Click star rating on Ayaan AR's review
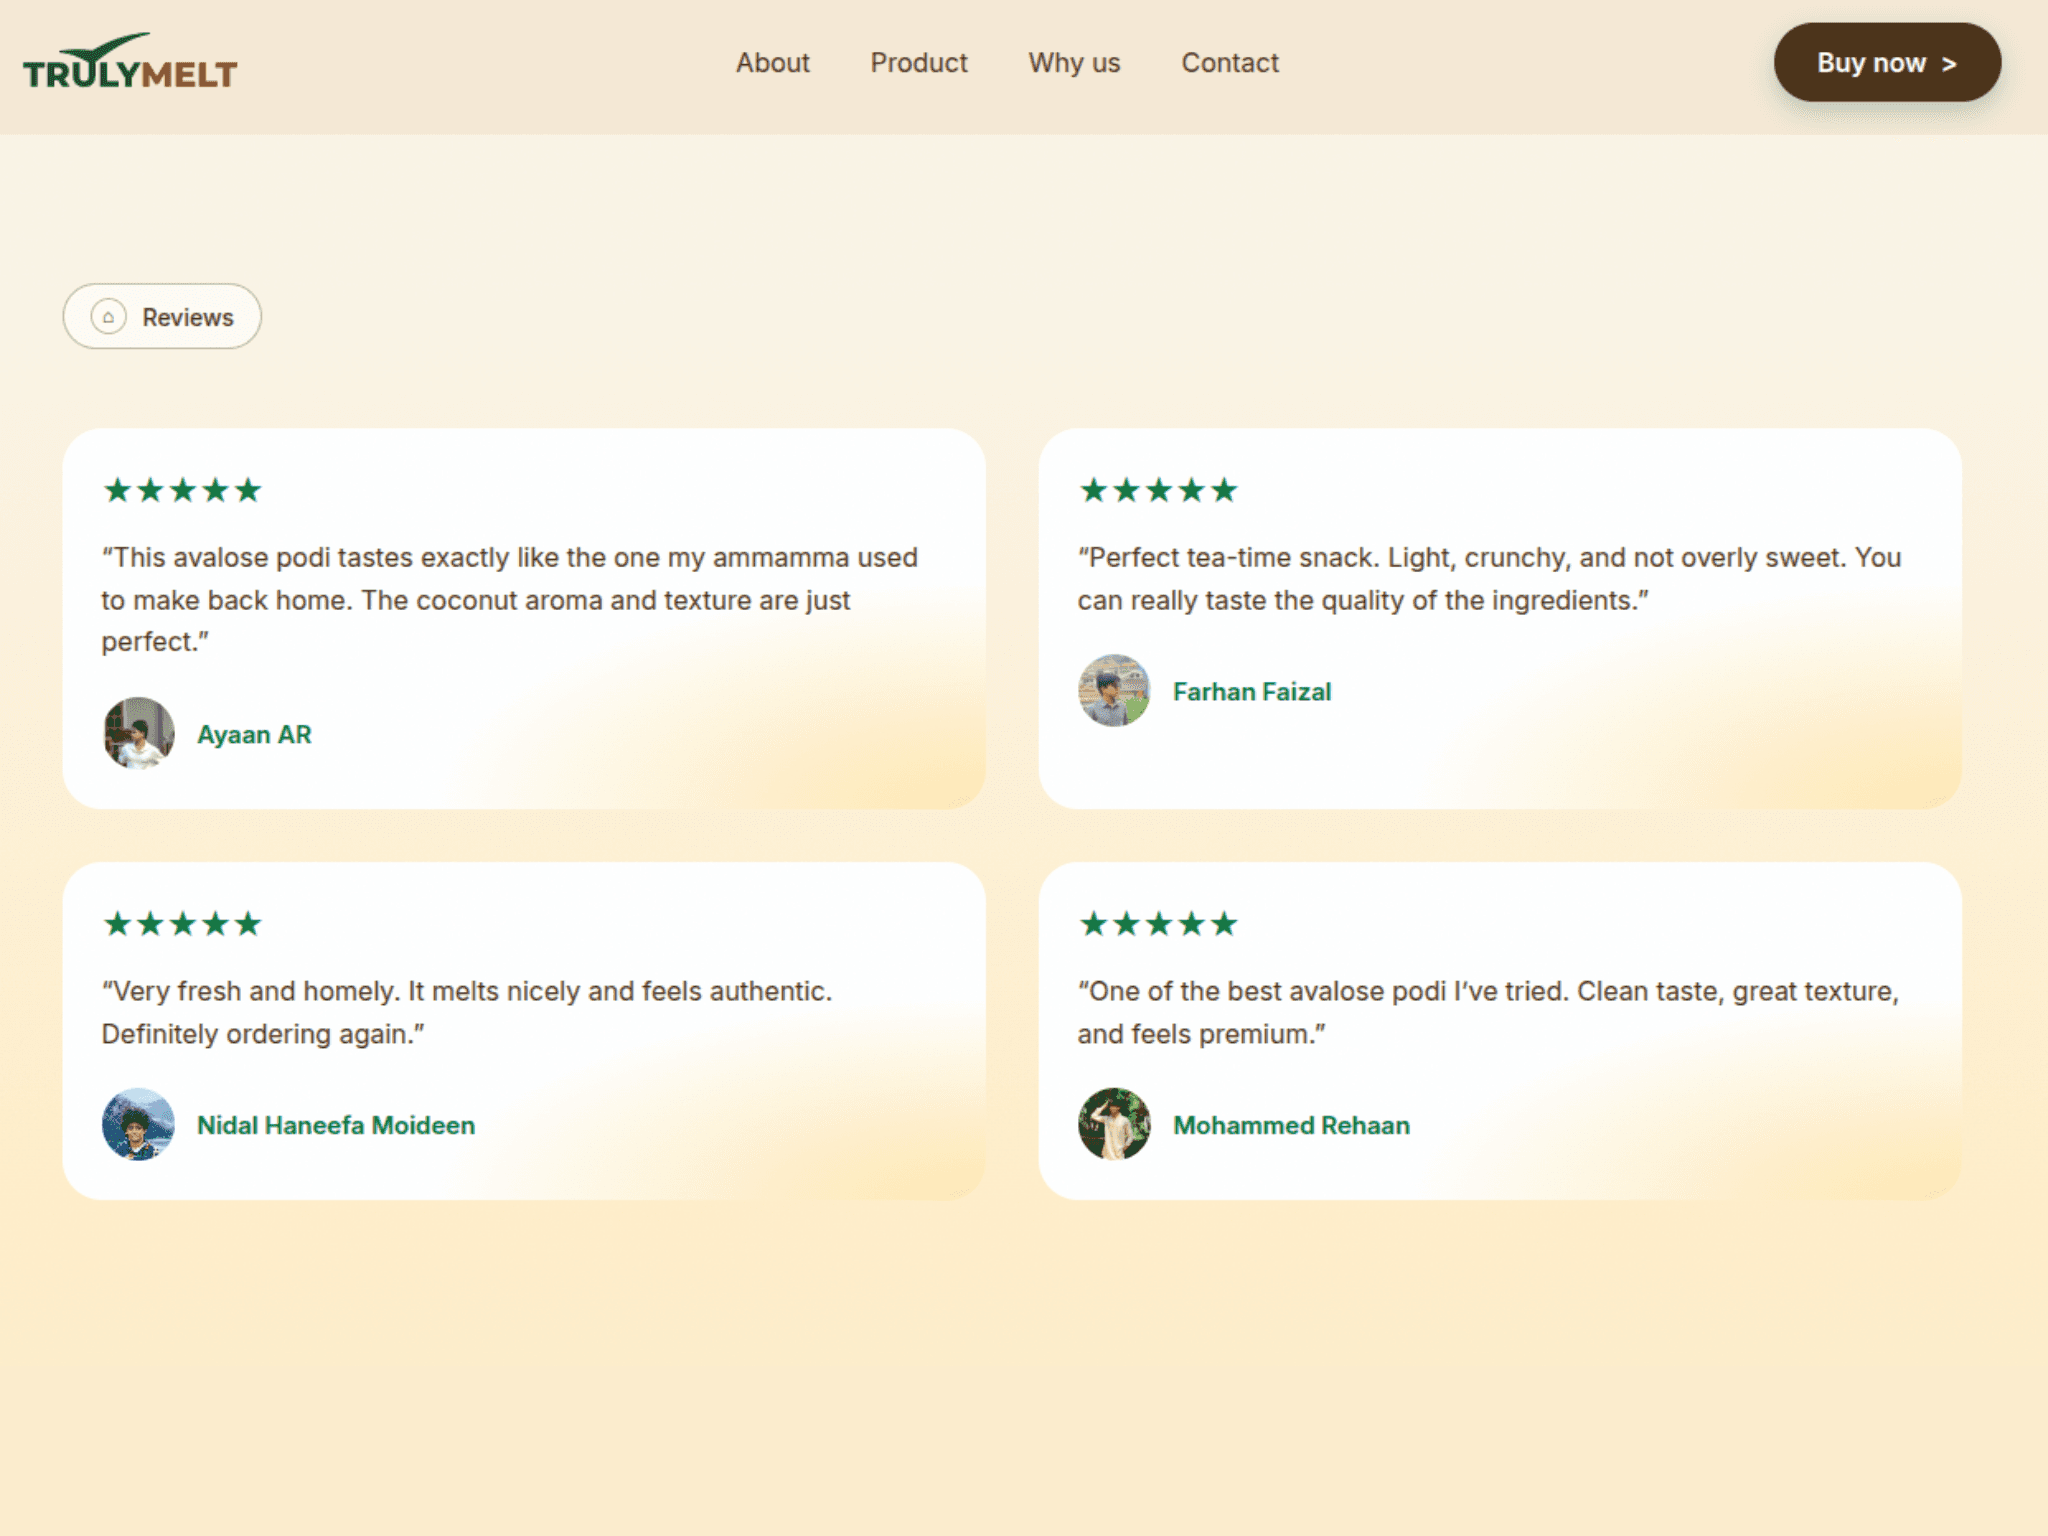The height and width of the screenshot is (1536, 2048). [x=182, y=490]
